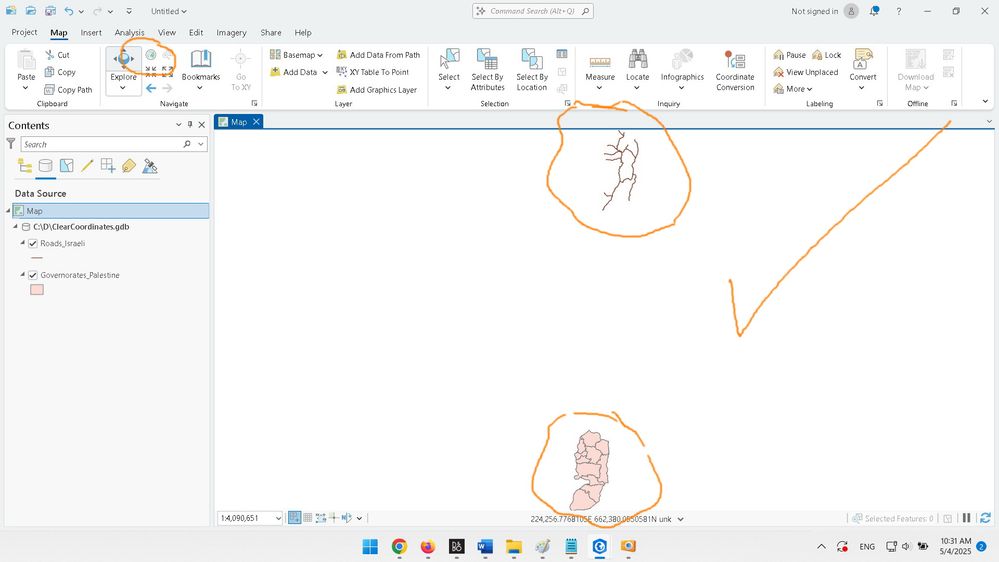Viewport: 999px width, 562px height.
Task: Refresh the map using status bar icon
Action: (985, 518)
